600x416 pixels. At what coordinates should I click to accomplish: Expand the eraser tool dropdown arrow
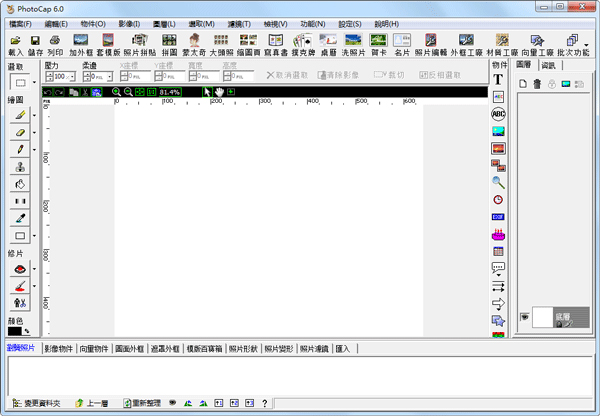(x=34, y=132)
